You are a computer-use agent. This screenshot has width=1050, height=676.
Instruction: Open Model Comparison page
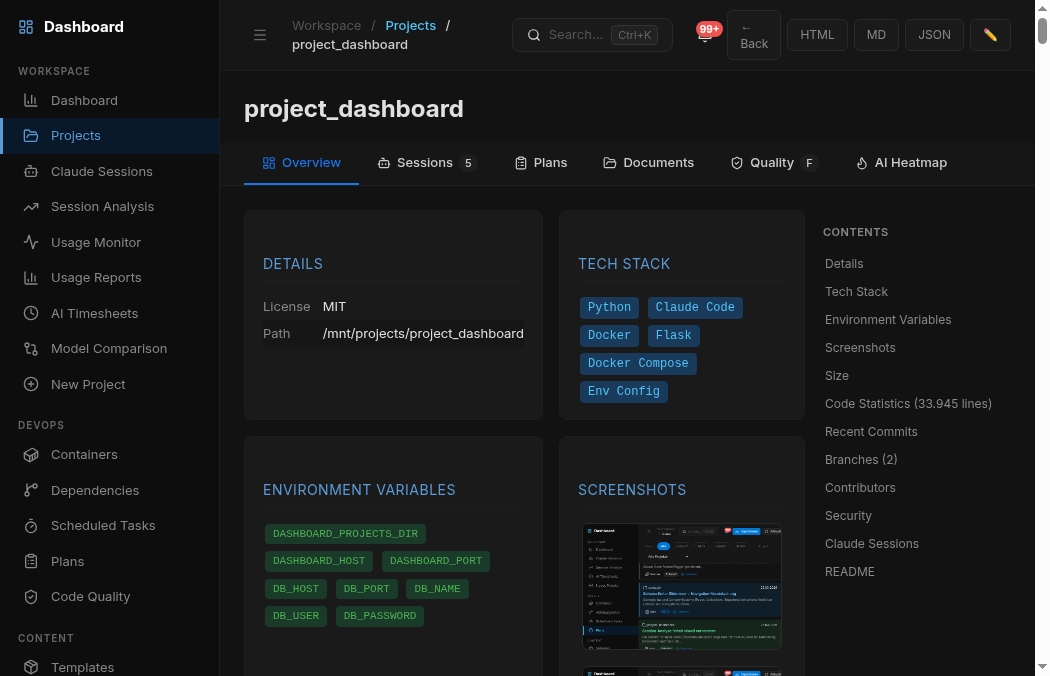(108, 348)
